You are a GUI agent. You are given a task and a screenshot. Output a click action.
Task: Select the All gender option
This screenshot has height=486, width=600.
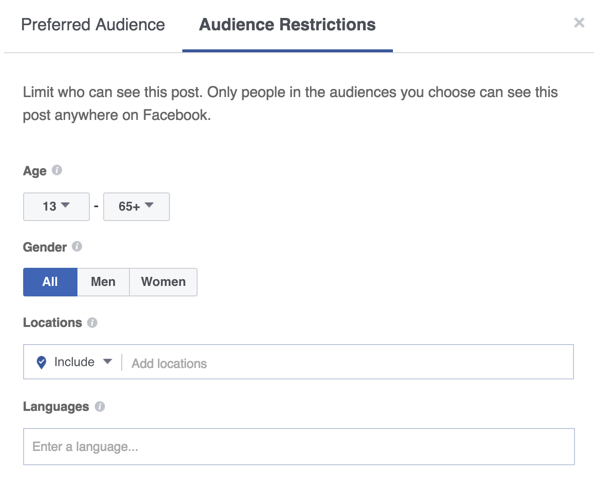(x=50, y=282)
